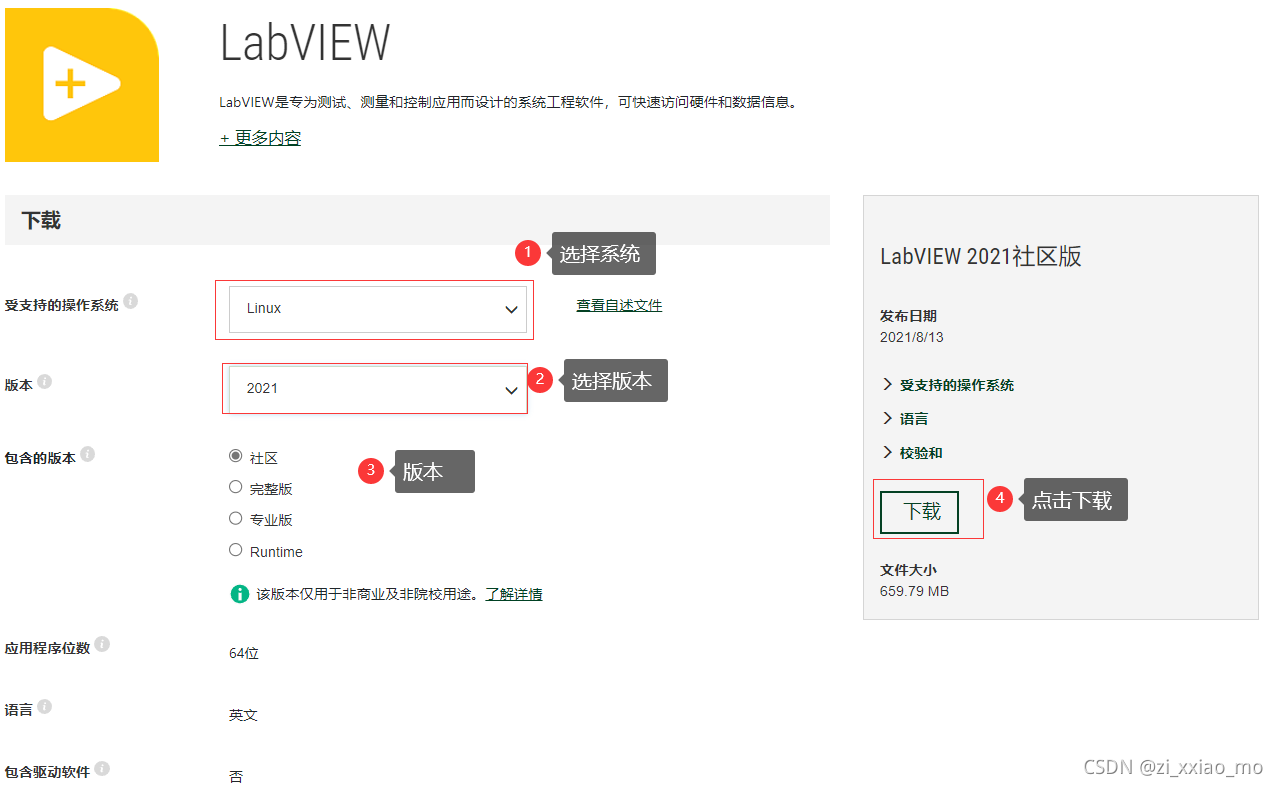Screen dimensions: 1278x787
Task: Expand the 语言 section in side panel
Action: 905,419
